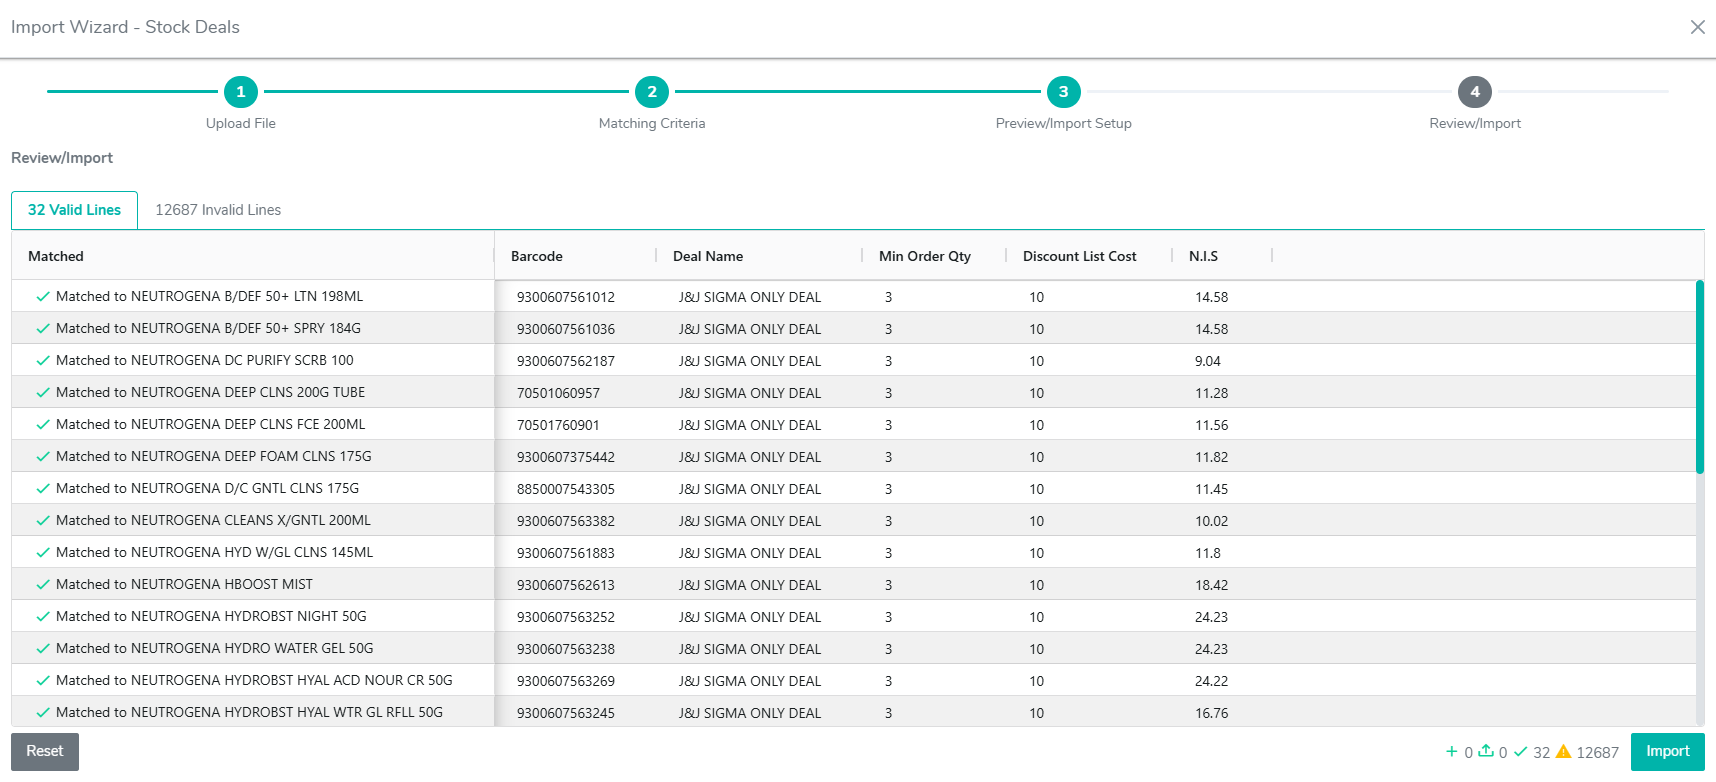Switch to the 12687 Invalid Lines tab
Image resolution: width=1716 pixels, height=782 pixels.
[x=218, y=210]
